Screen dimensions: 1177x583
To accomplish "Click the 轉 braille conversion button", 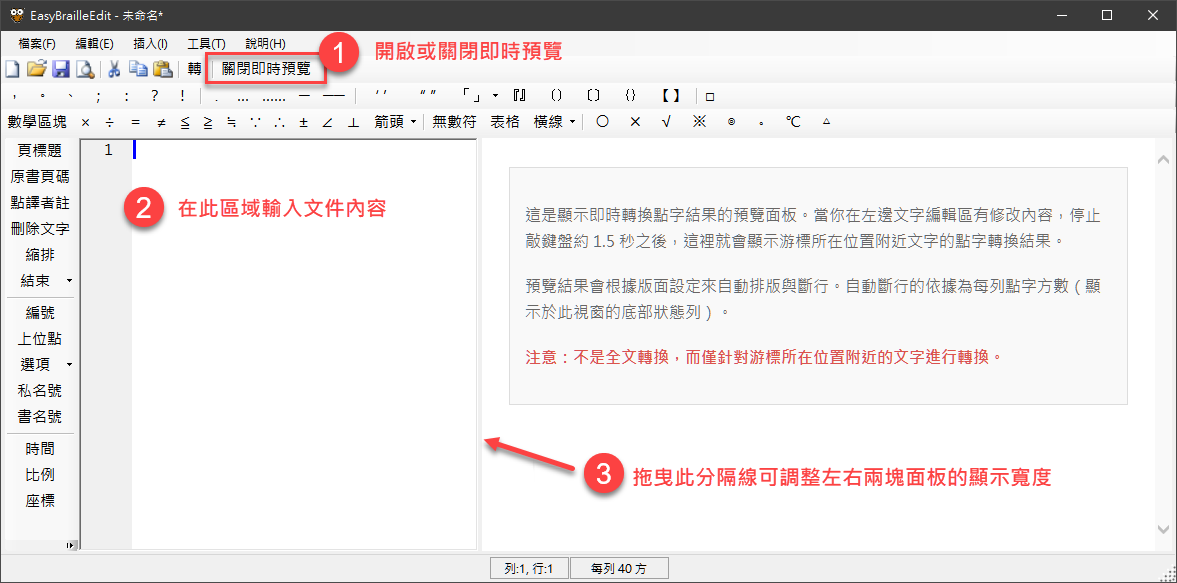I will 194,69.
